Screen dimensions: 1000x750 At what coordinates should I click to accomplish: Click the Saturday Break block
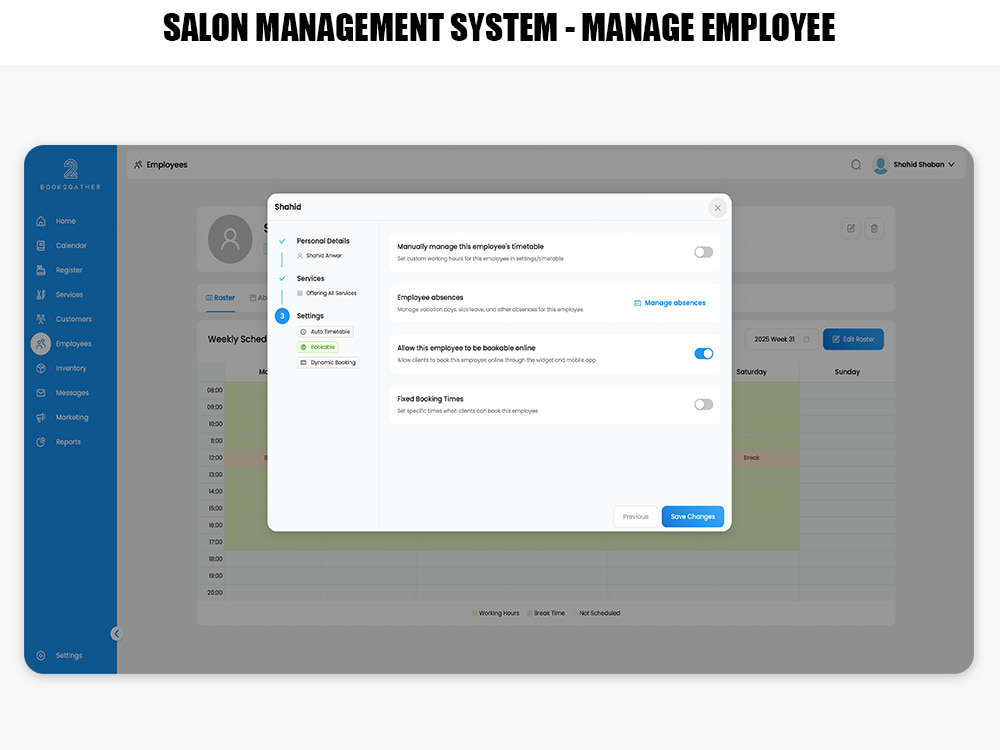point(765,457)
